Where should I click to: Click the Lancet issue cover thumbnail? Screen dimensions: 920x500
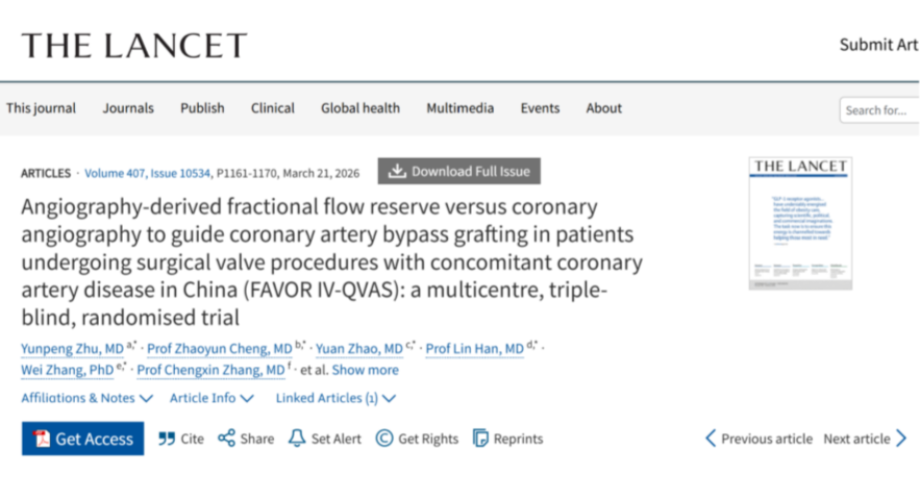coord(800,222)
